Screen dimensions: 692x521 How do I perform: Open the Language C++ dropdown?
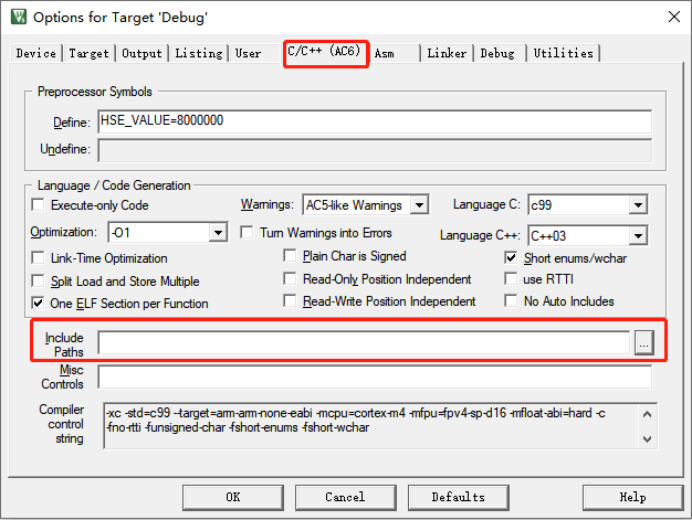tap(638, 236)
